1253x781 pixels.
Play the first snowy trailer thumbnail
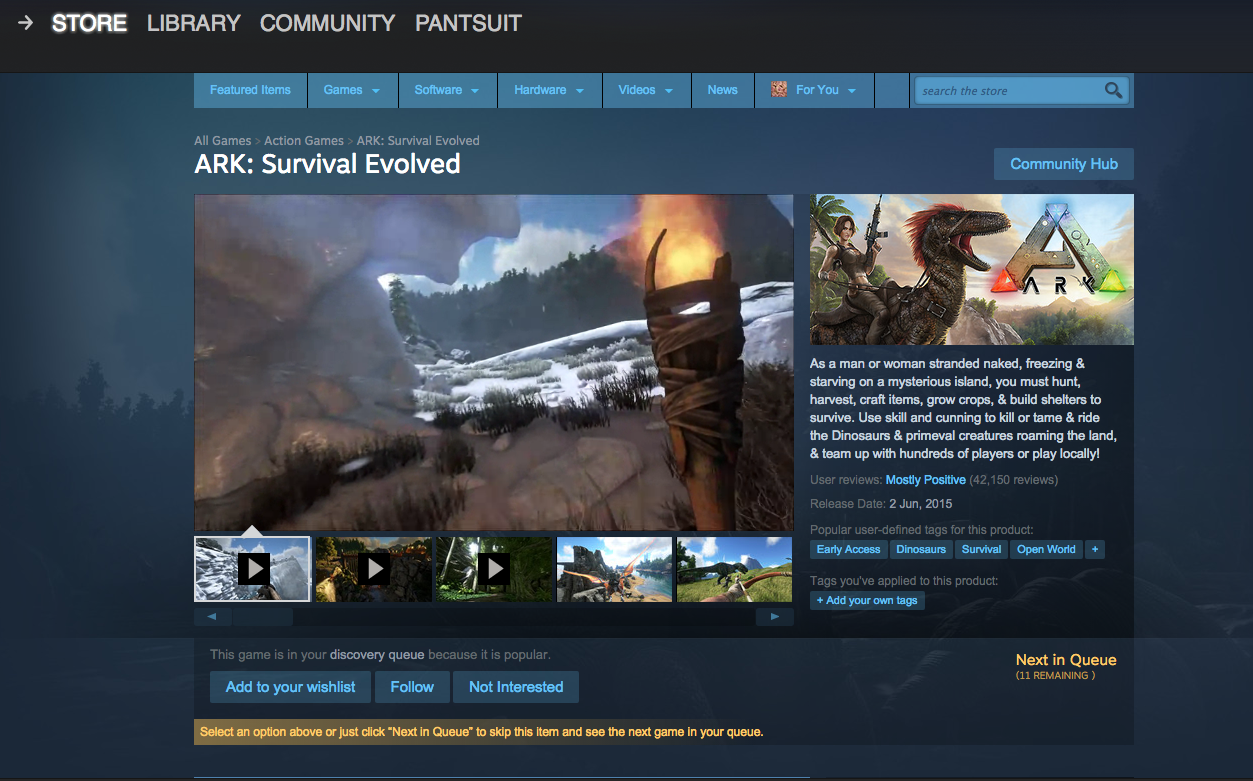pos(252,569)
